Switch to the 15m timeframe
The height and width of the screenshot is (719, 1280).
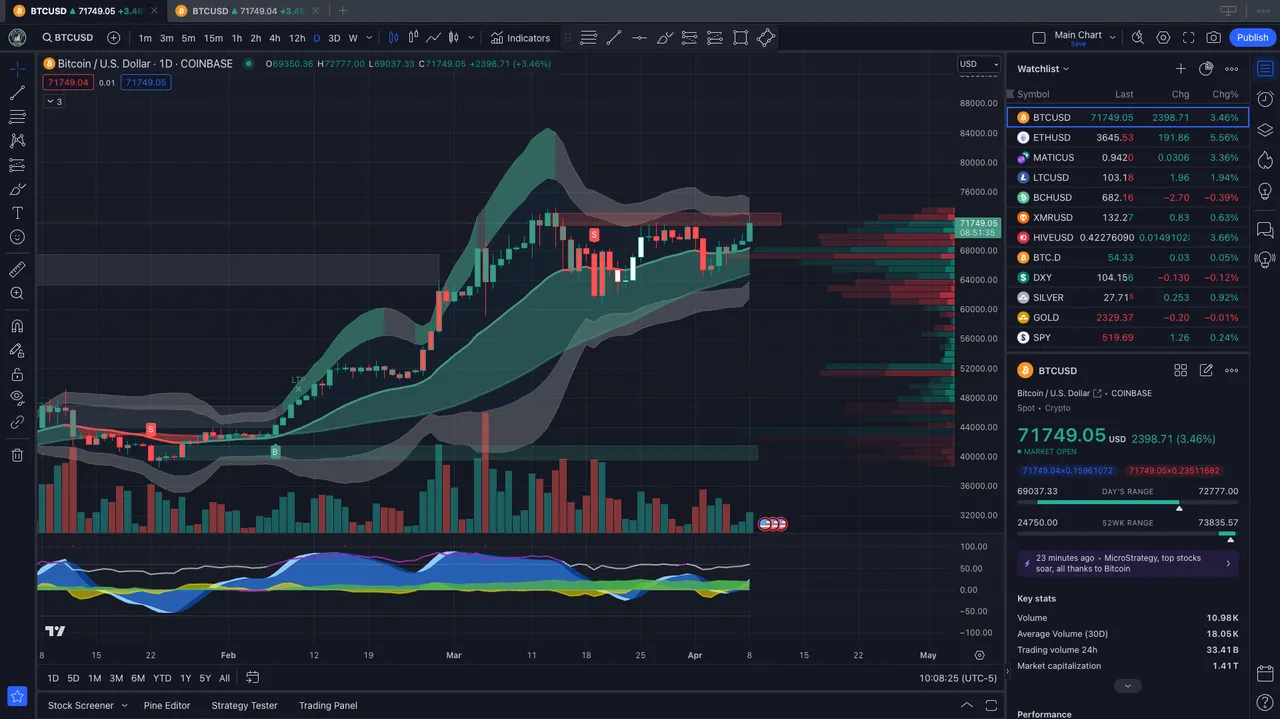coord(213,38)
